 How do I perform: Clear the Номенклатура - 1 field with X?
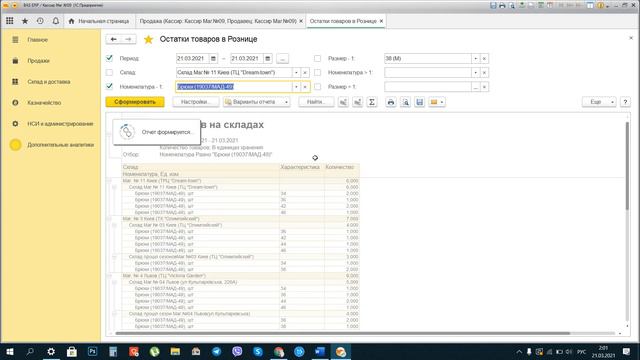pyautogui.click(x=305, y=87)
